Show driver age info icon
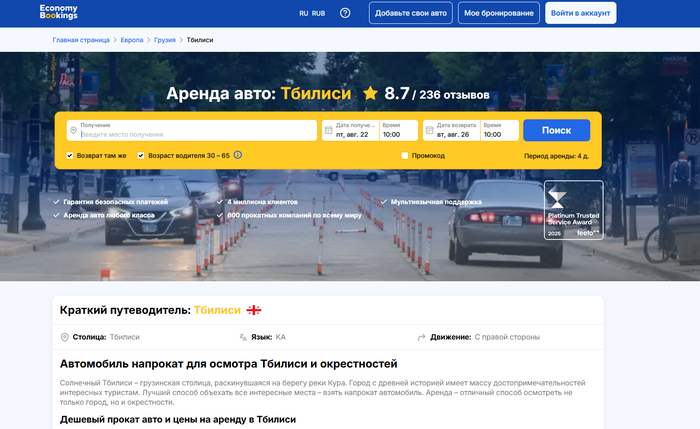The image size is (700, 429). point(238,155)
